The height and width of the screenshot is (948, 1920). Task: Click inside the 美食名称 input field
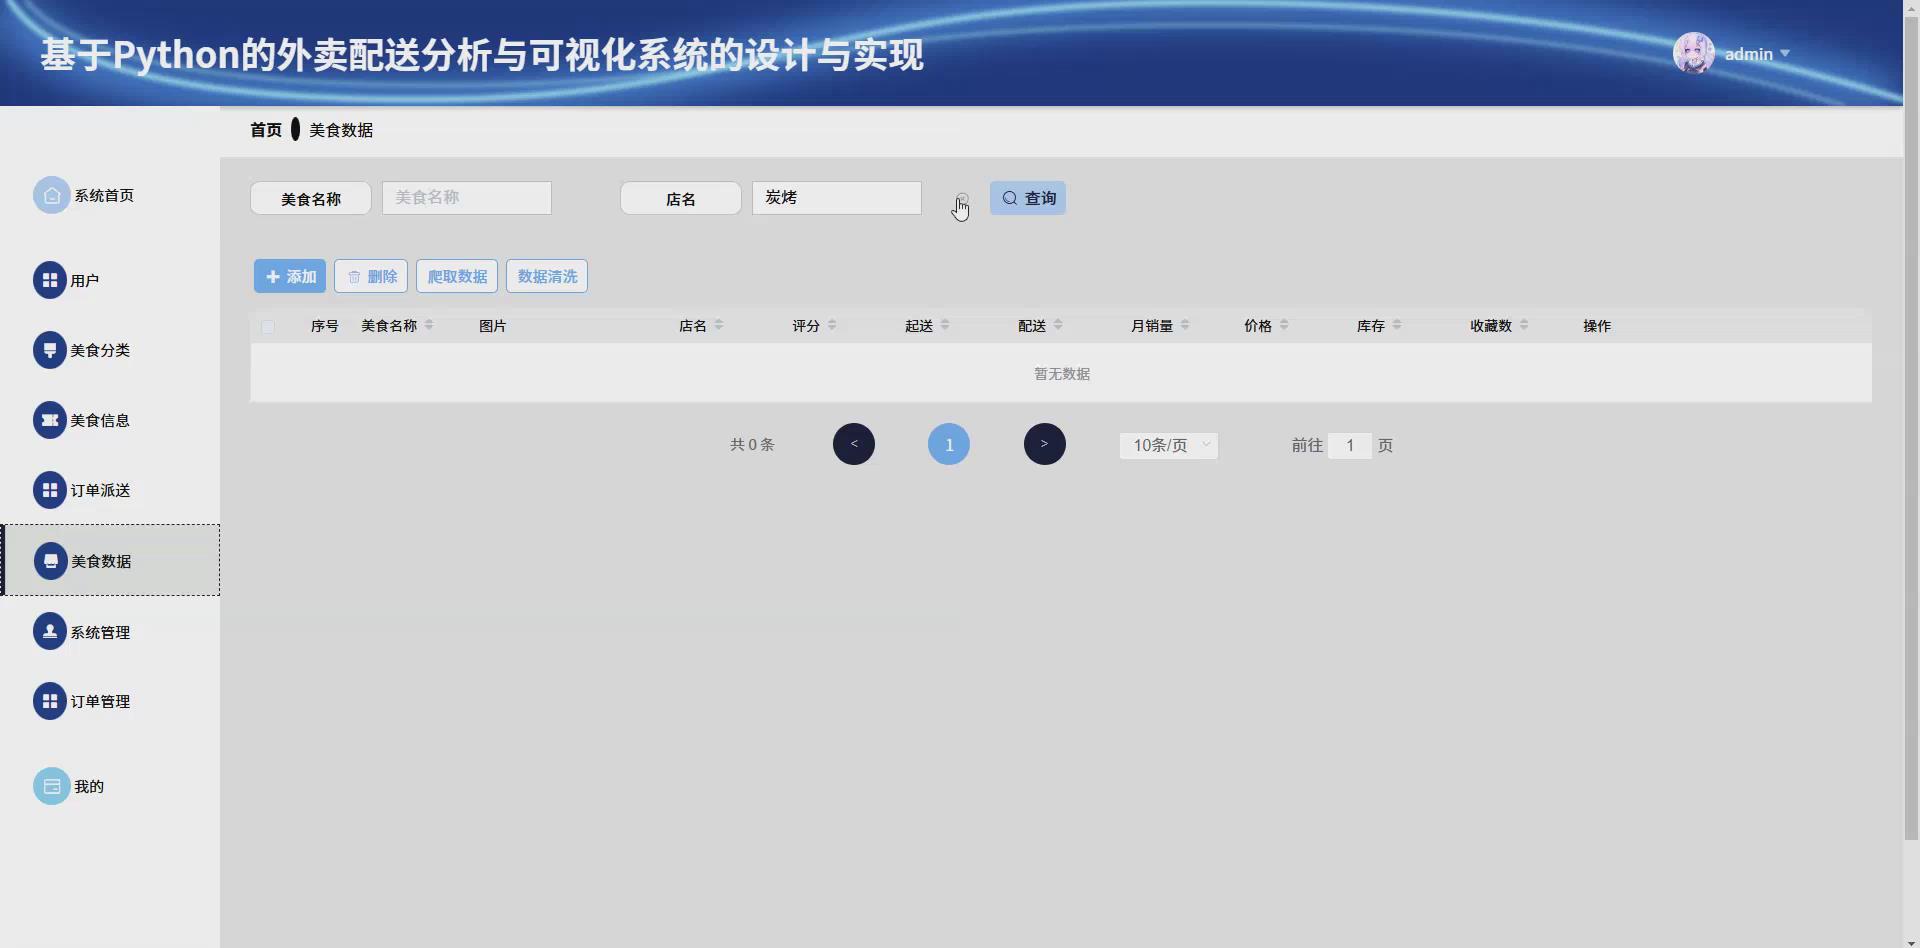(466, 198)
